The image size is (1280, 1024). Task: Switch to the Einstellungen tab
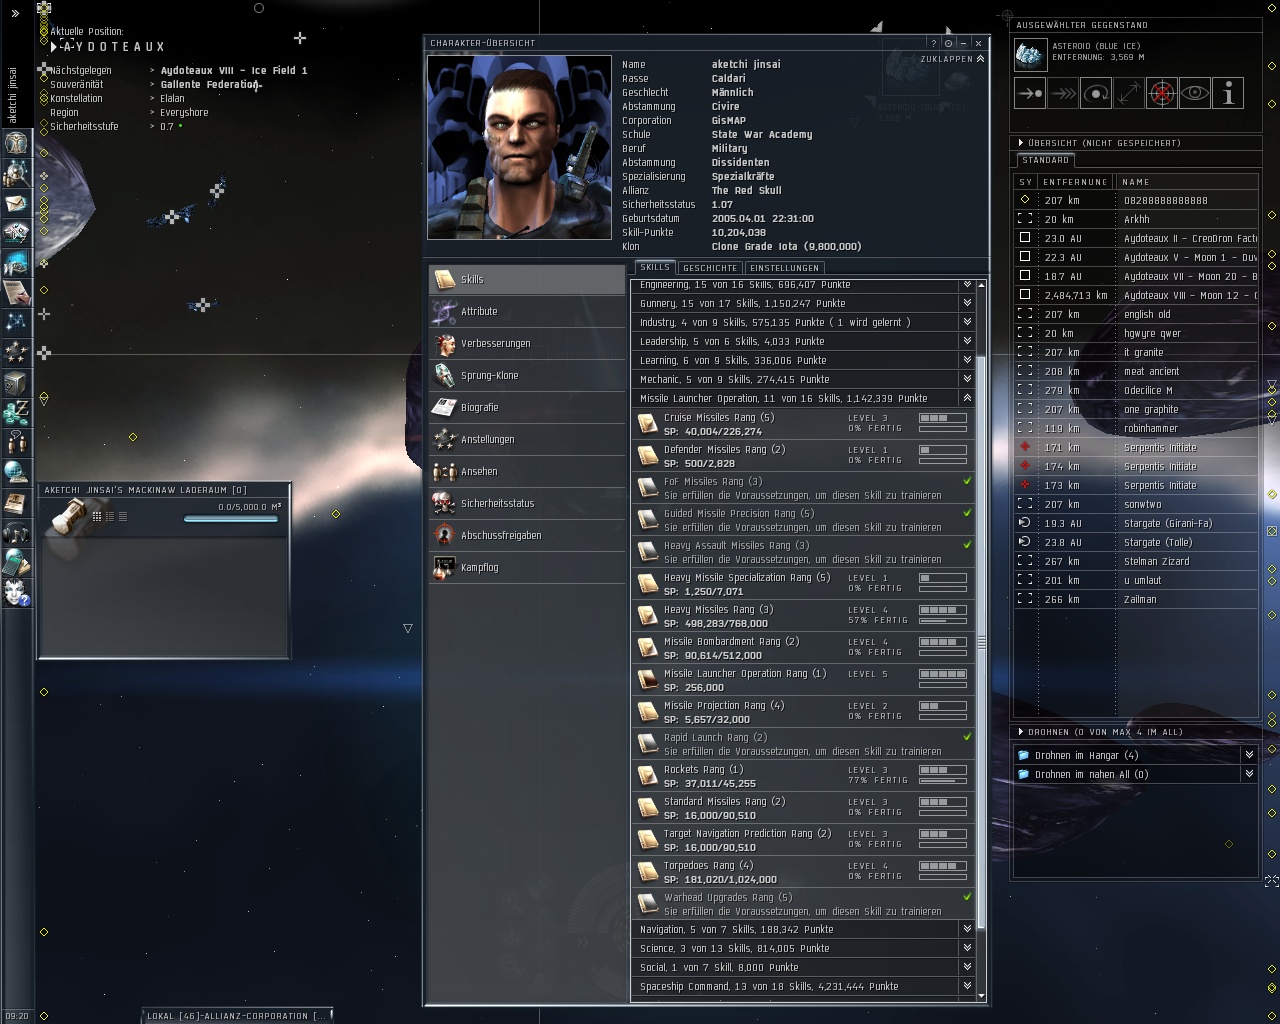tap(784, 268)
